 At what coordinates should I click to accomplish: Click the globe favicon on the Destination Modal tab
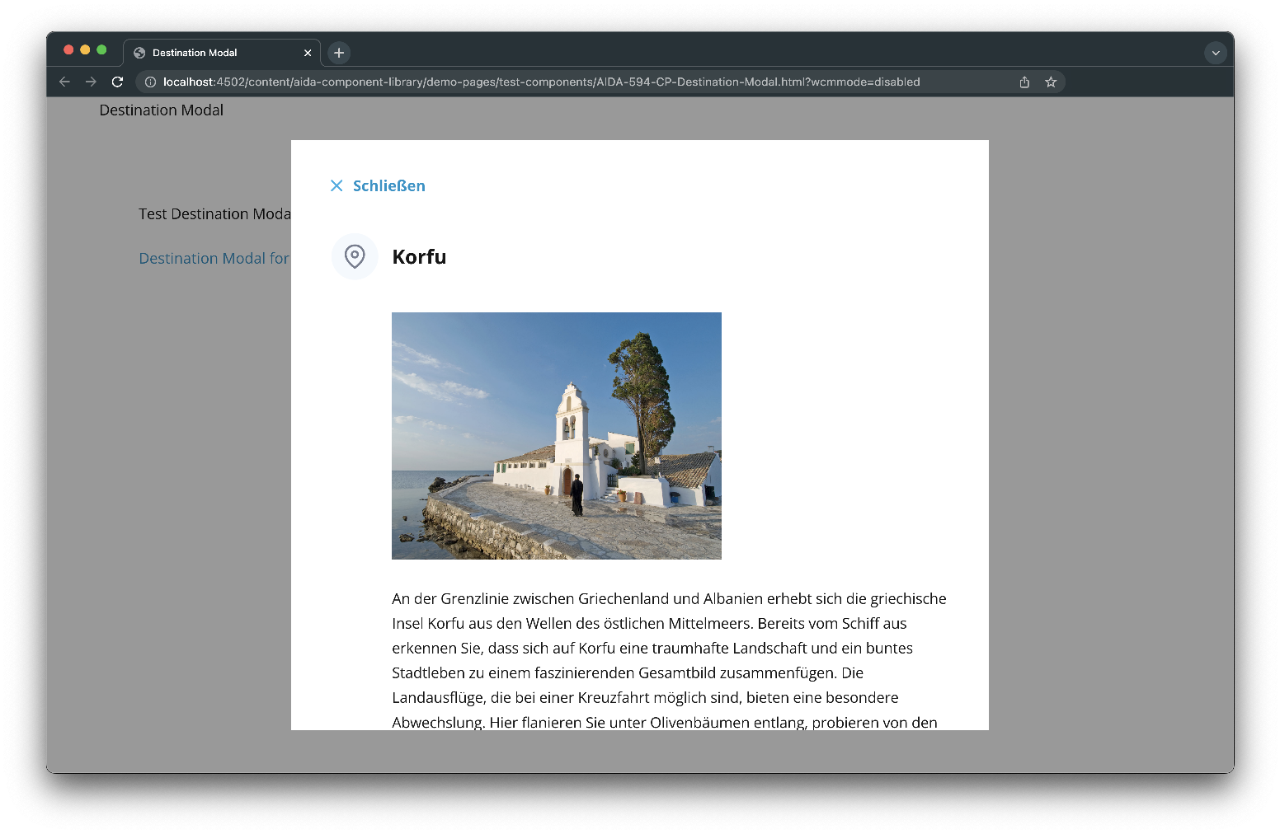(140, 52)
